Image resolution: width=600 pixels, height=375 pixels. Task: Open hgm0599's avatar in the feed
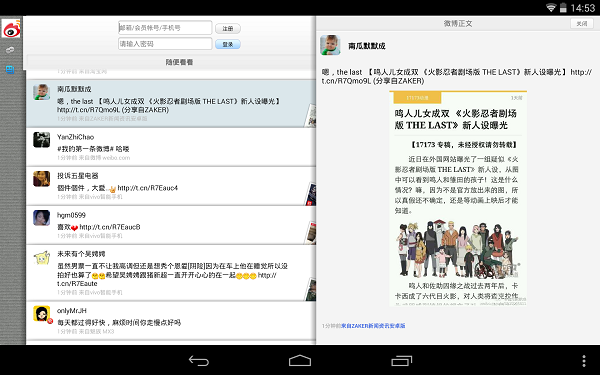point(41,218)
